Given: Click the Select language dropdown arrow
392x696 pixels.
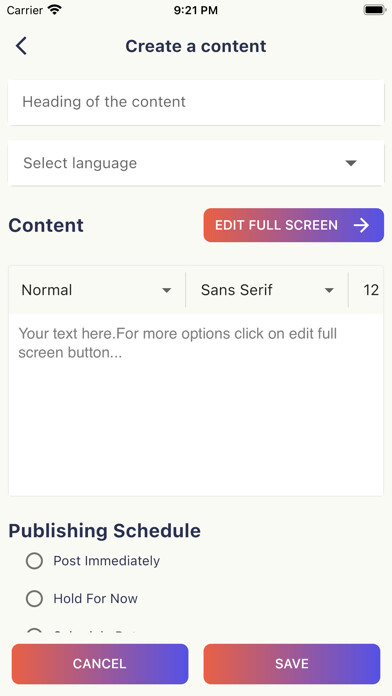Looking at the screenshot, I should (x=351, y=163).
